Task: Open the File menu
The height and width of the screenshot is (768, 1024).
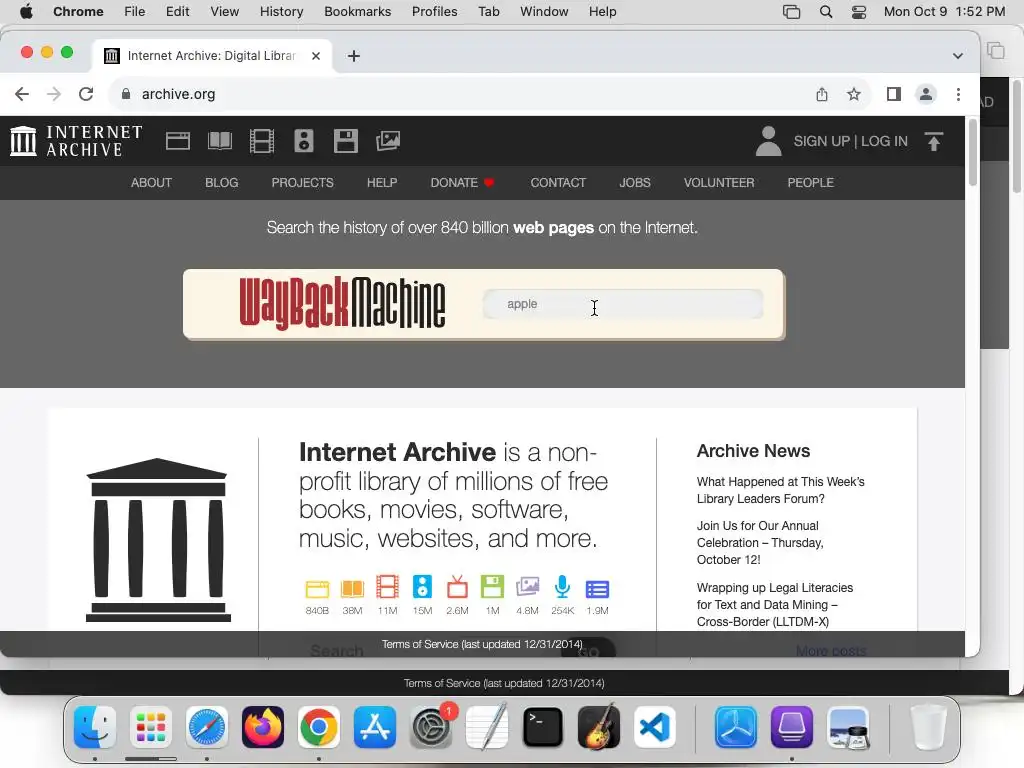Action: pos(135,12)
